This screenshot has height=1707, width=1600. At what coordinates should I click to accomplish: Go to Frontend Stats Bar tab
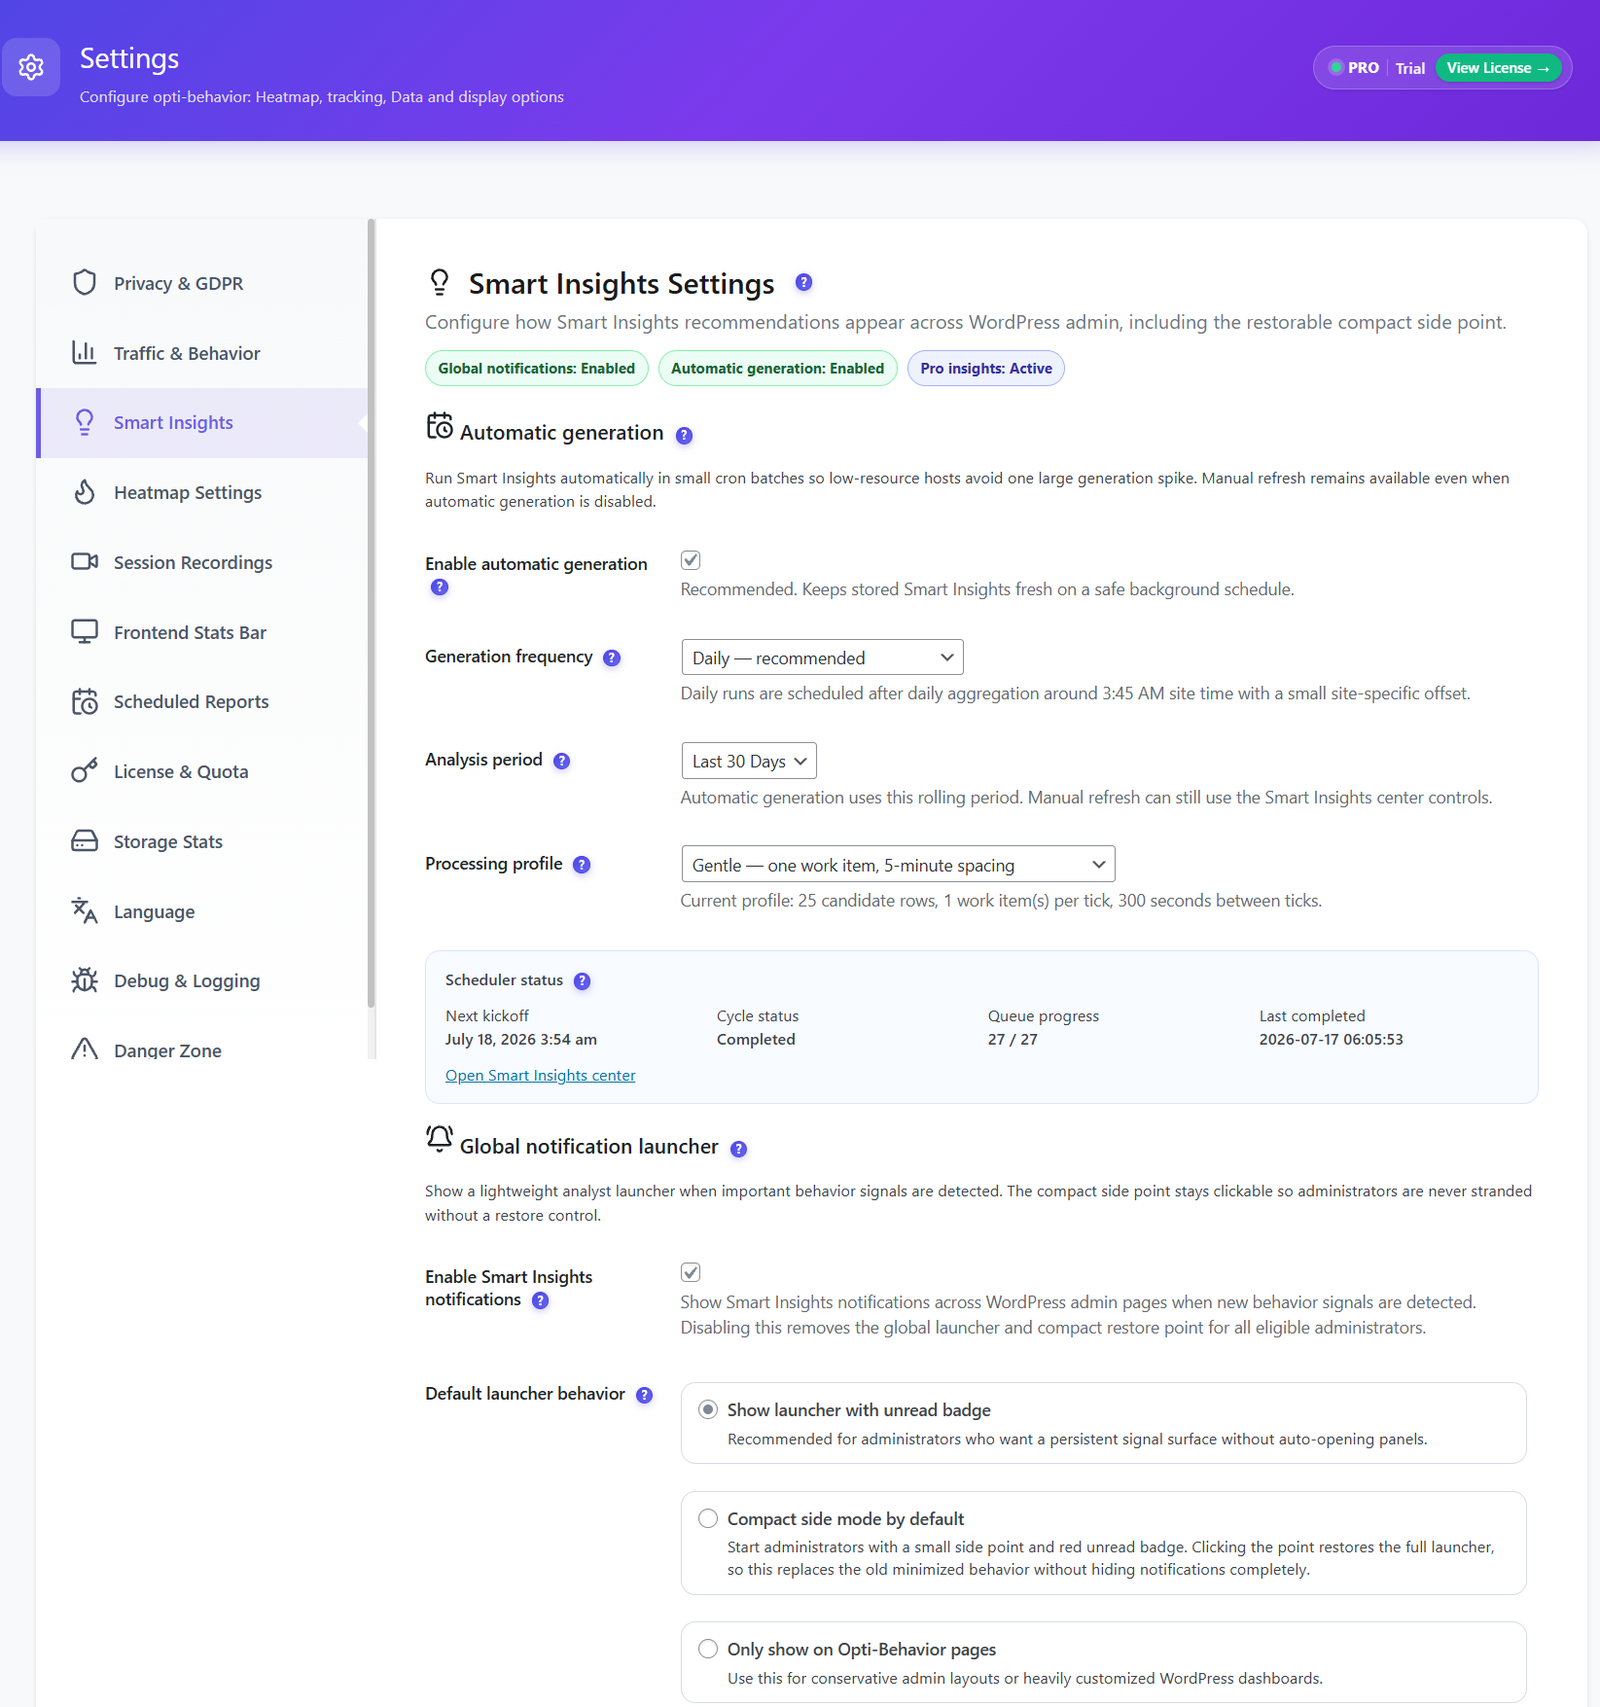pyautogui.click(x=202, y=632)
